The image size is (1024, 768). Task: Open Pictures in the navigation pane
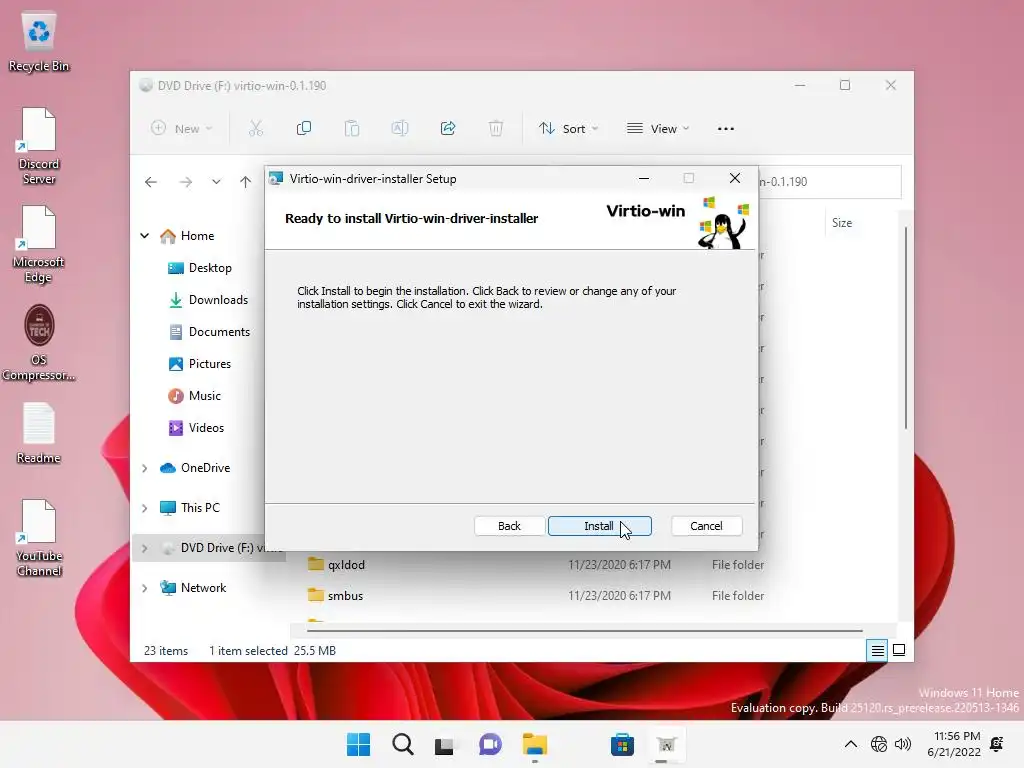[x=200, y=364]
